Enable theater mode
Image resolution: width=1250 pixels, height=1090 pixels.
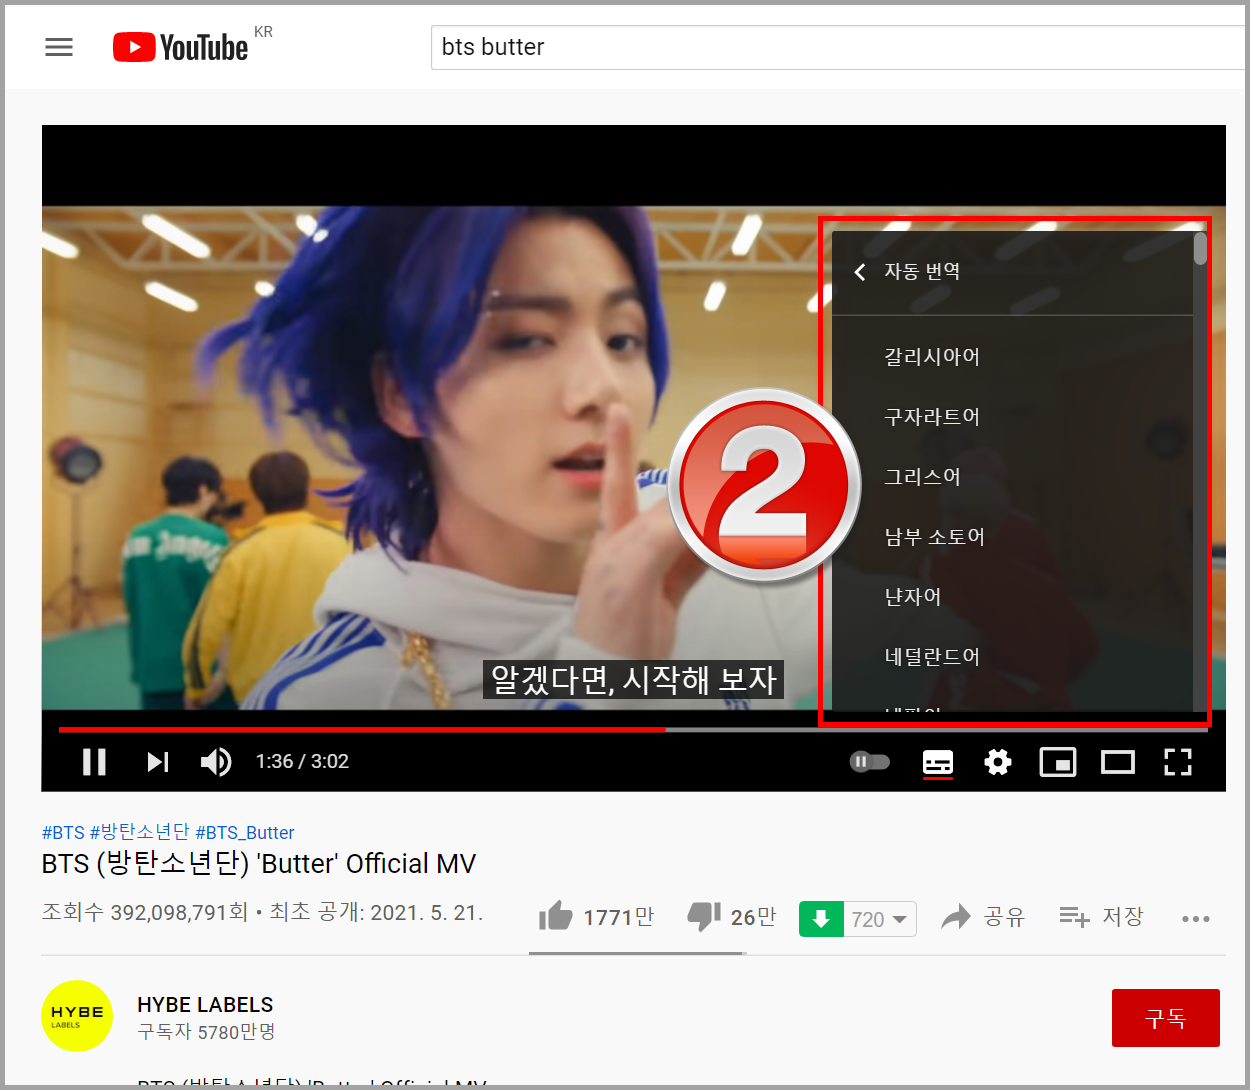click(1118, 762)
